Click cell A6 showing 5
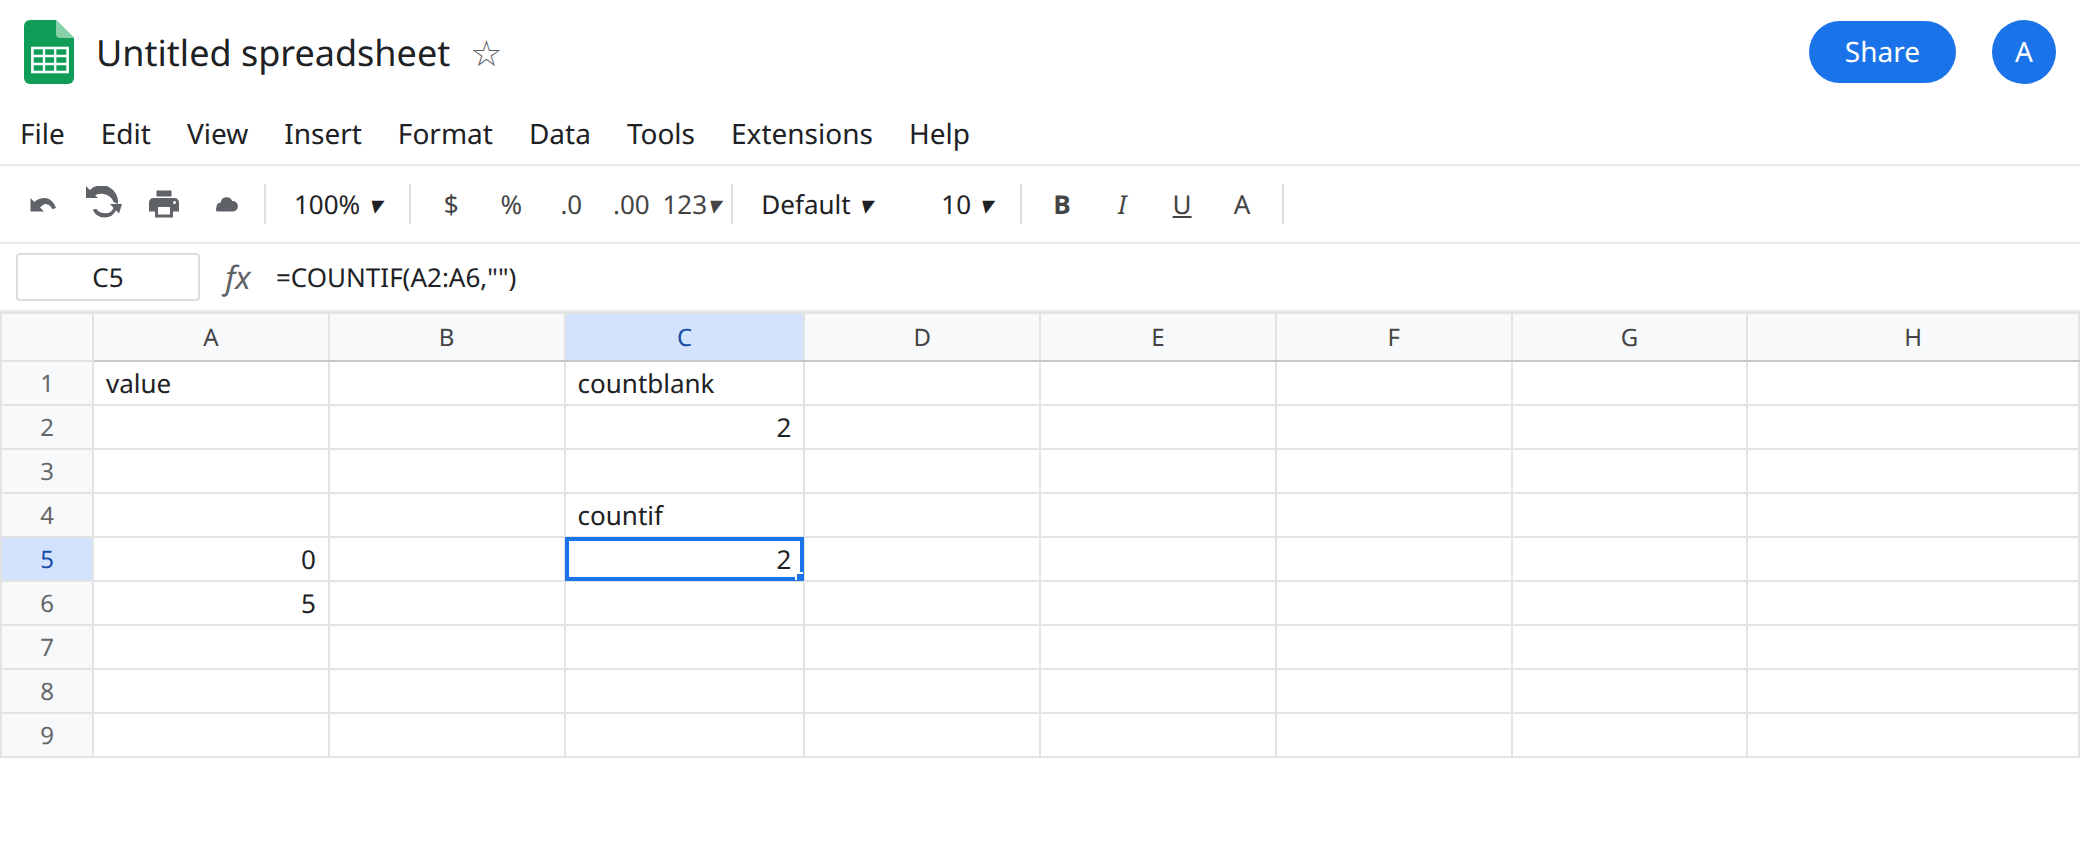 (211, 604)
